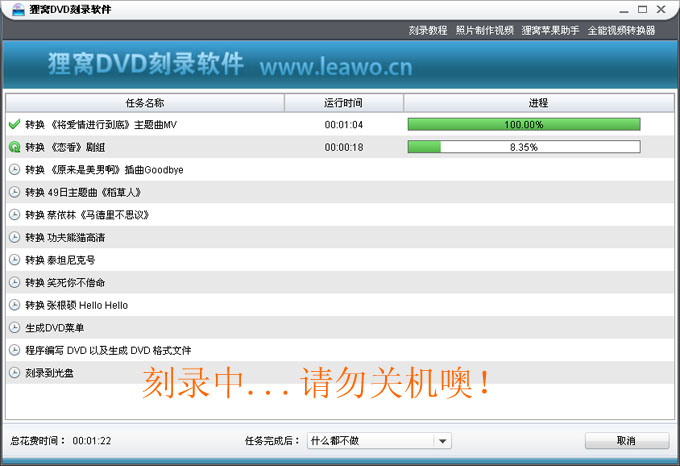Screen dimensions: 680x466
Task: Select the 《原来是美男啊》插曲Goodbye row
Action: pos(340,169)
